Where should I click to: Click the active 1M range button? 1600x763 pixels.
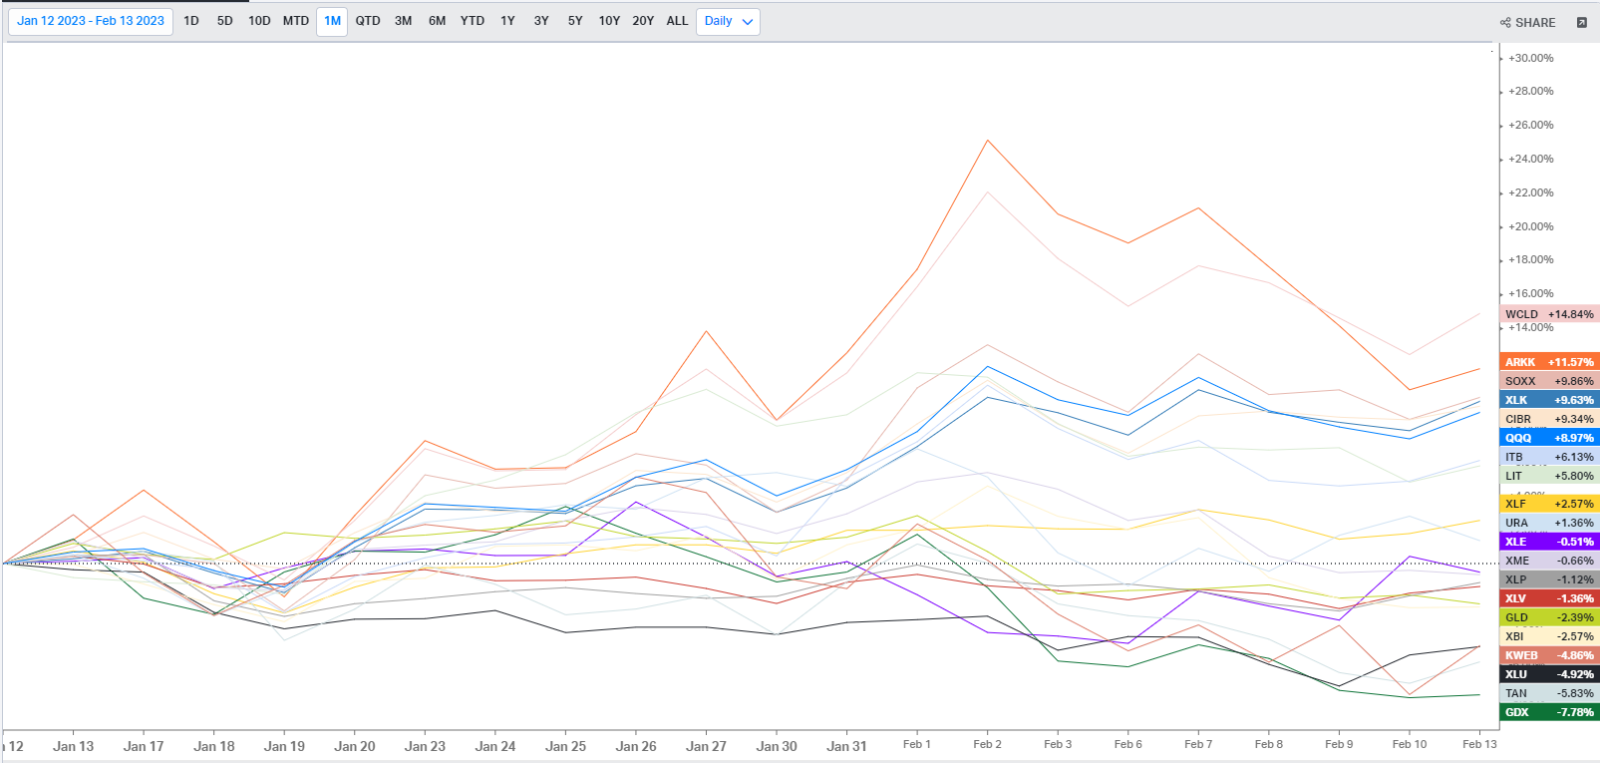[332, 21]
